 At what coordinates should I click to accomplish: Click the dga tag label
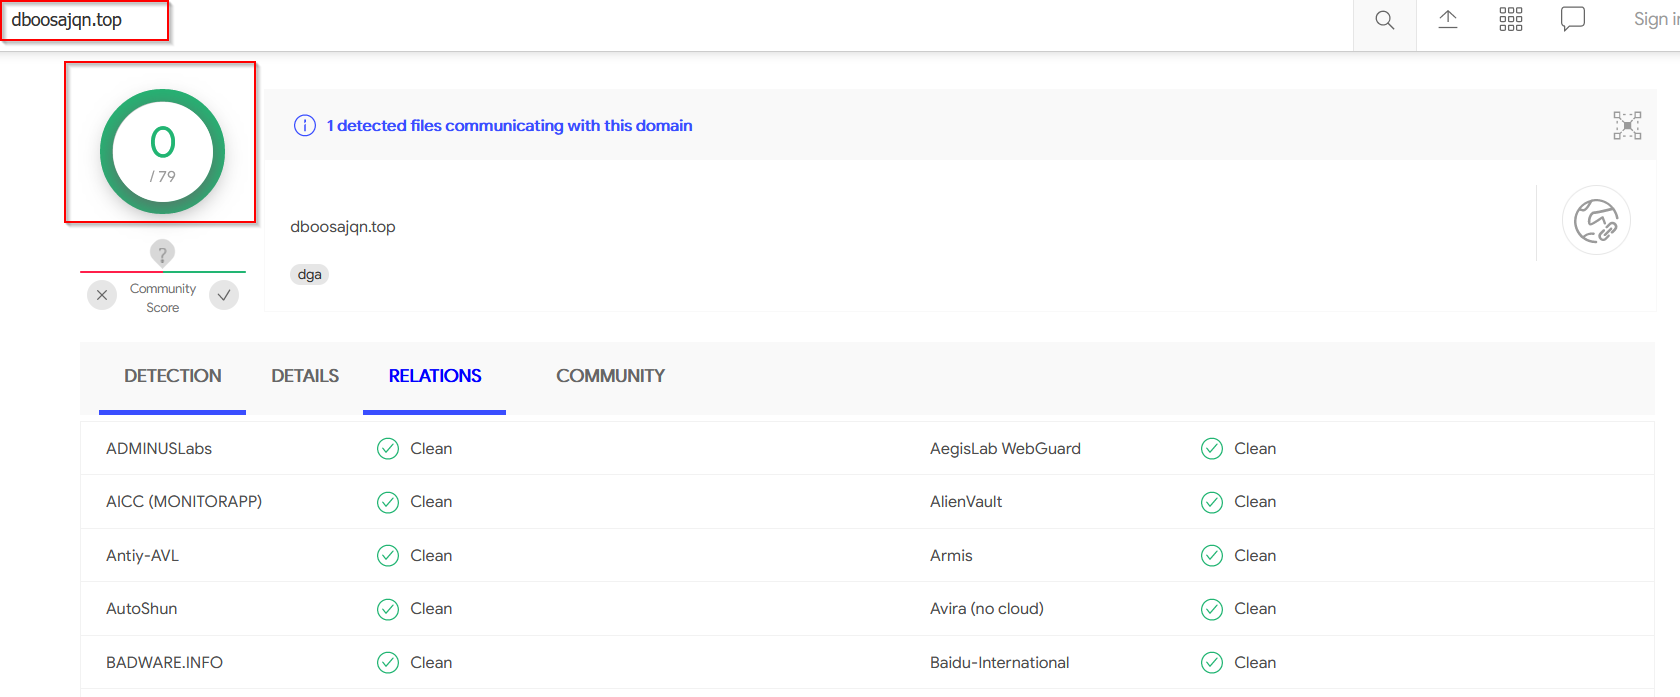(309, 274)
